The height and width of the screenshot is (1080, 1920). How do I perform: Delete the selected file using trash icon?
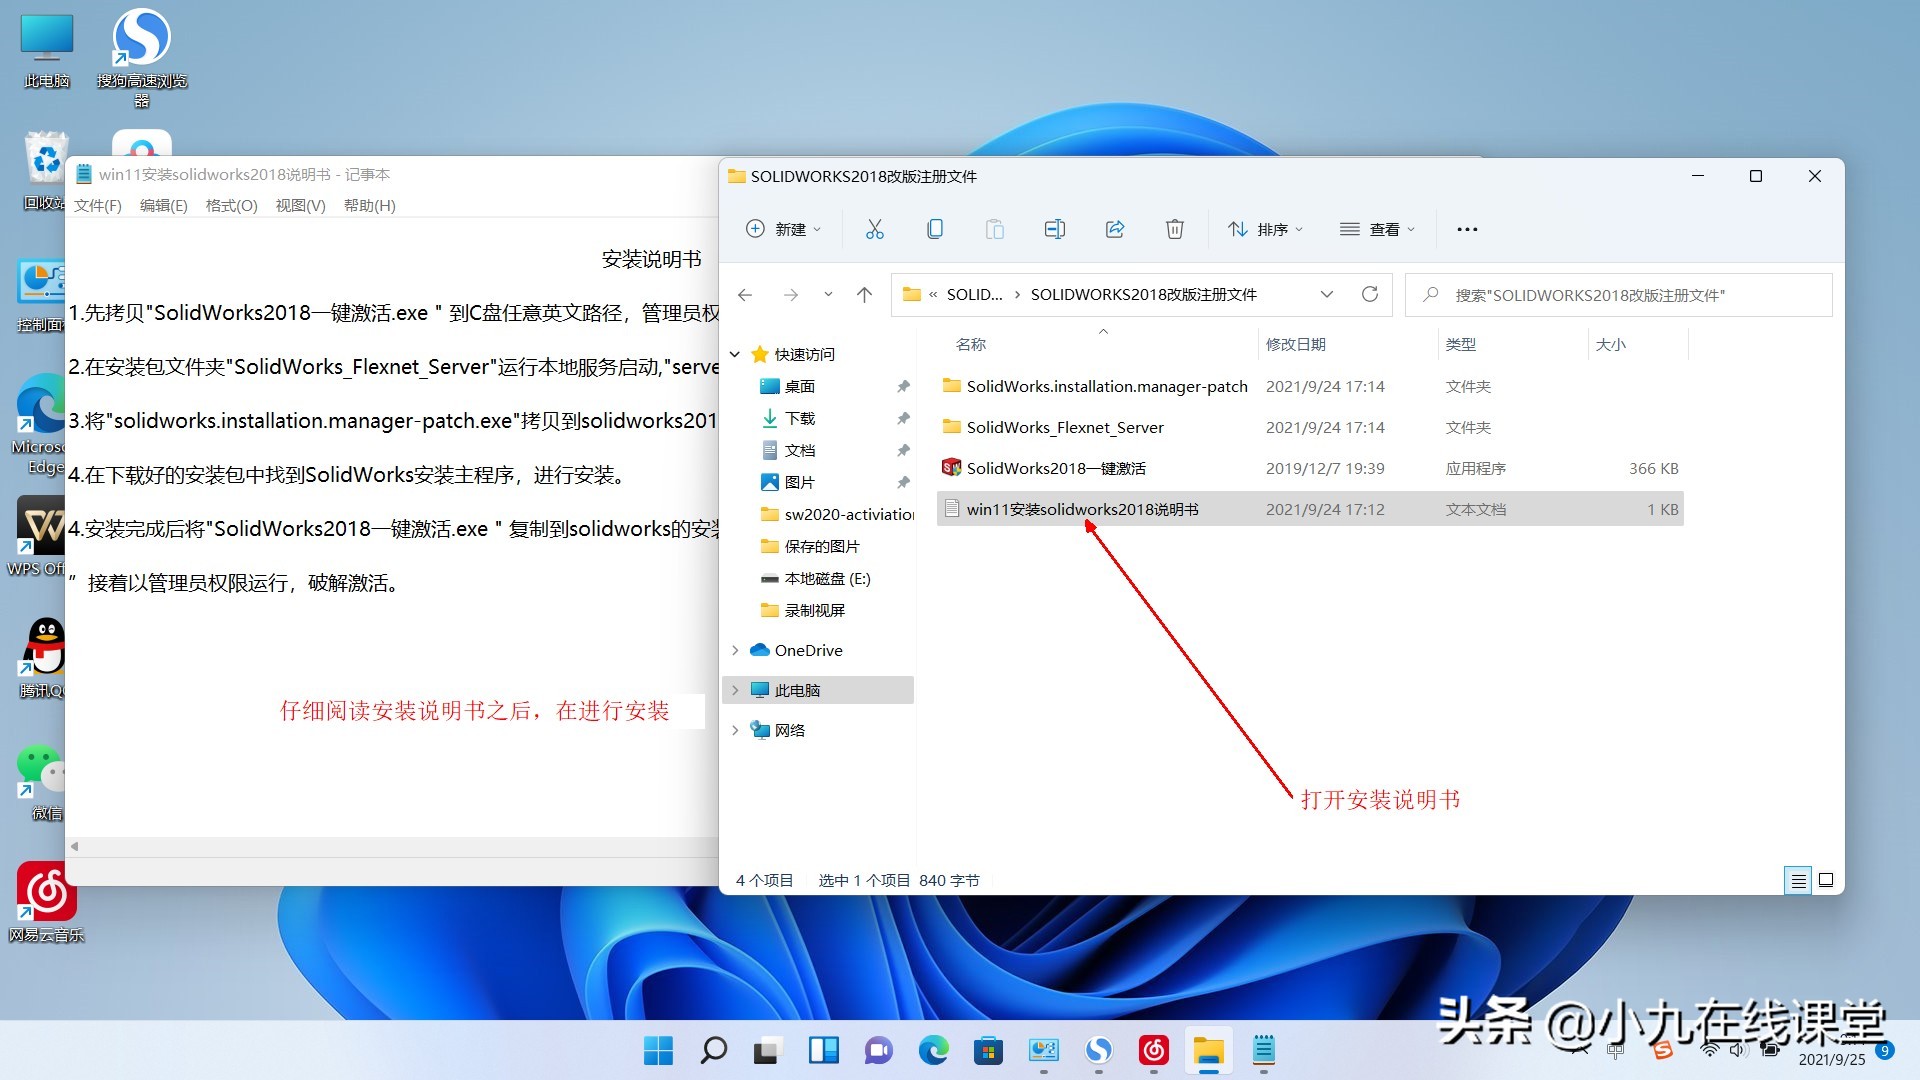pyautogui.click(x=1174, y=229)
